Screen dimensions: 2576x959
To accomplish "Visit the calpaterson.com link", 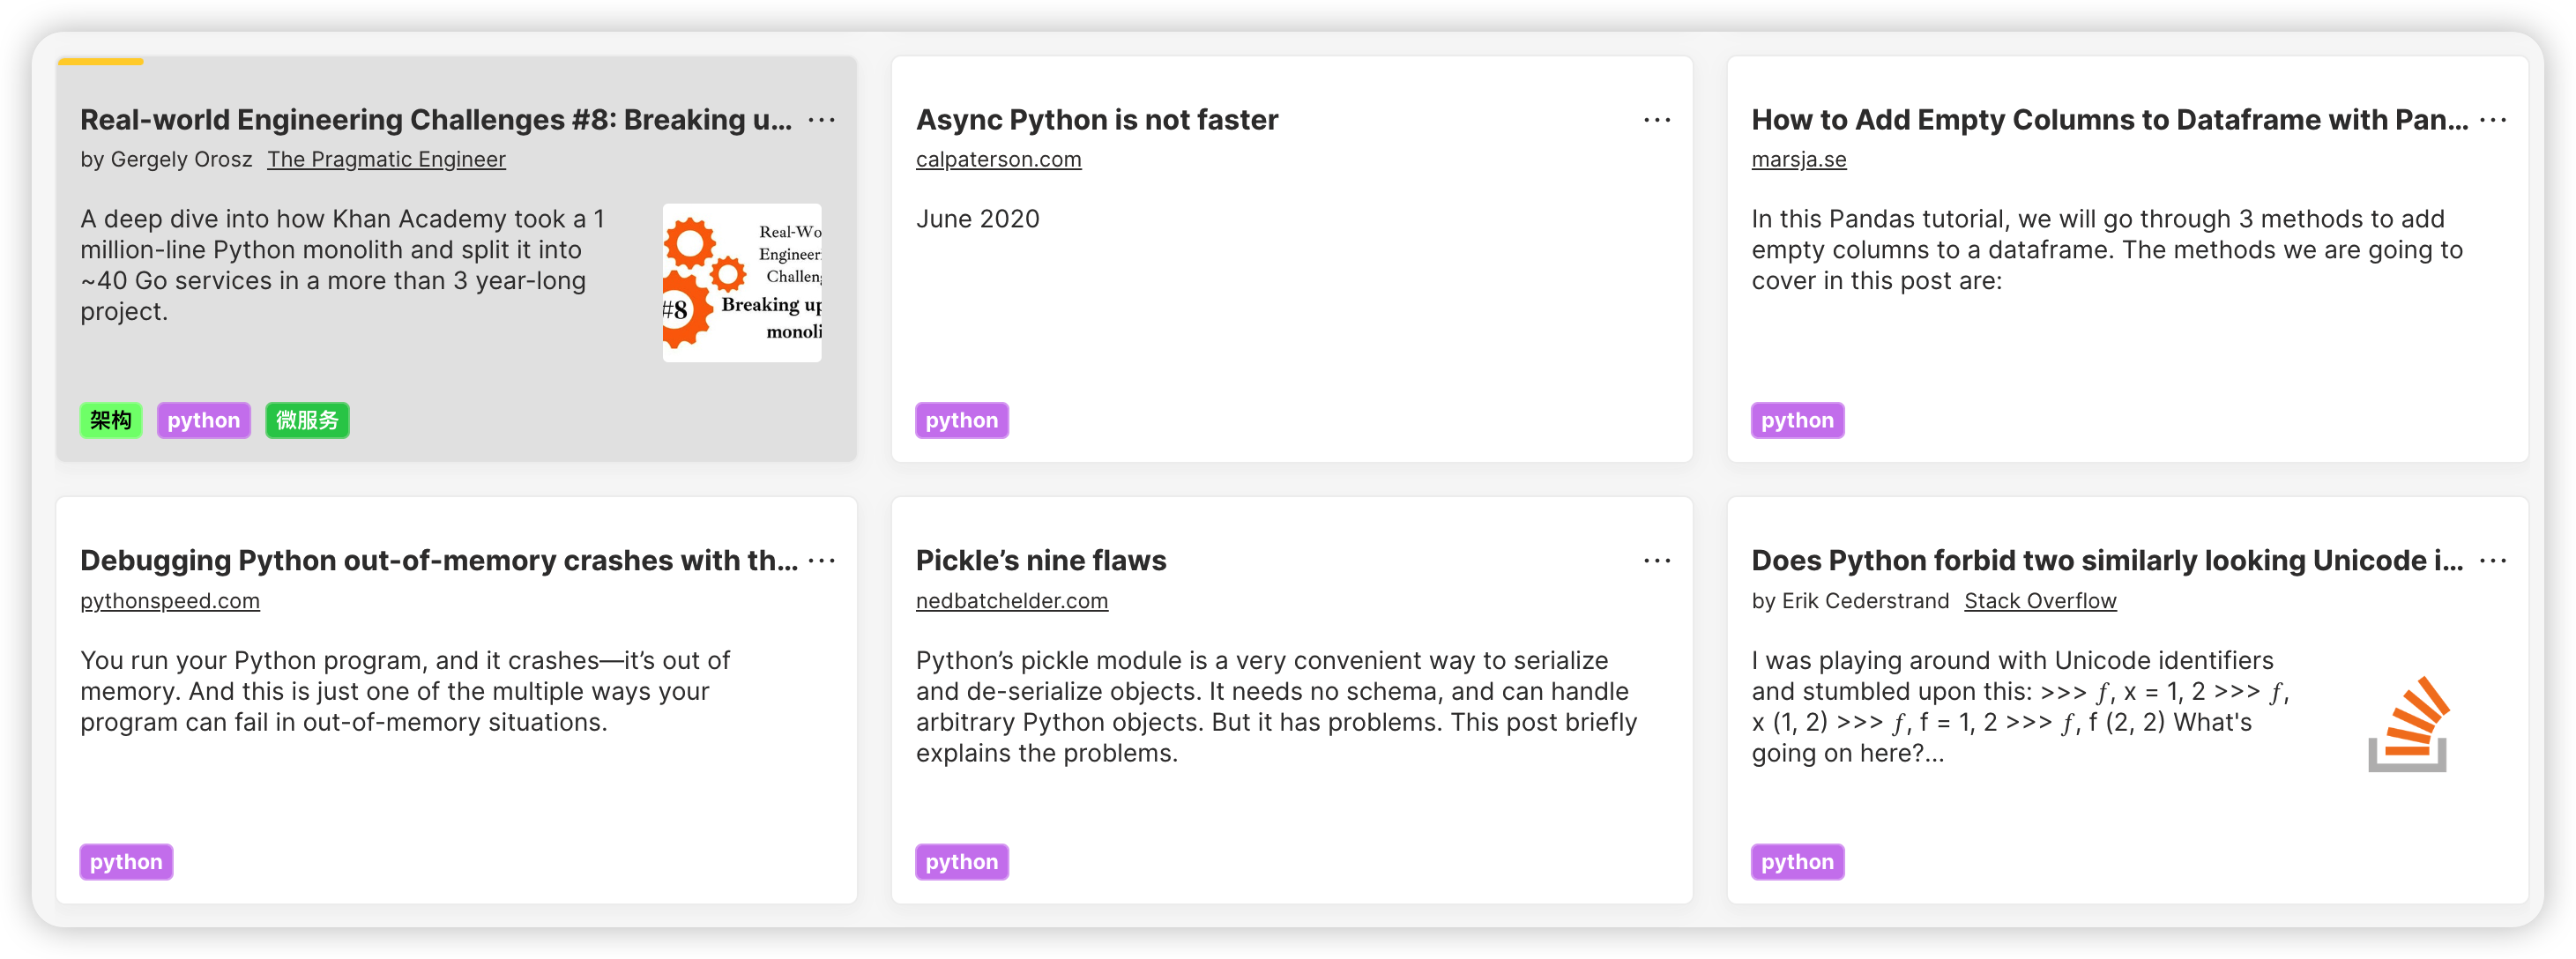I will click(x=998, y=160).
